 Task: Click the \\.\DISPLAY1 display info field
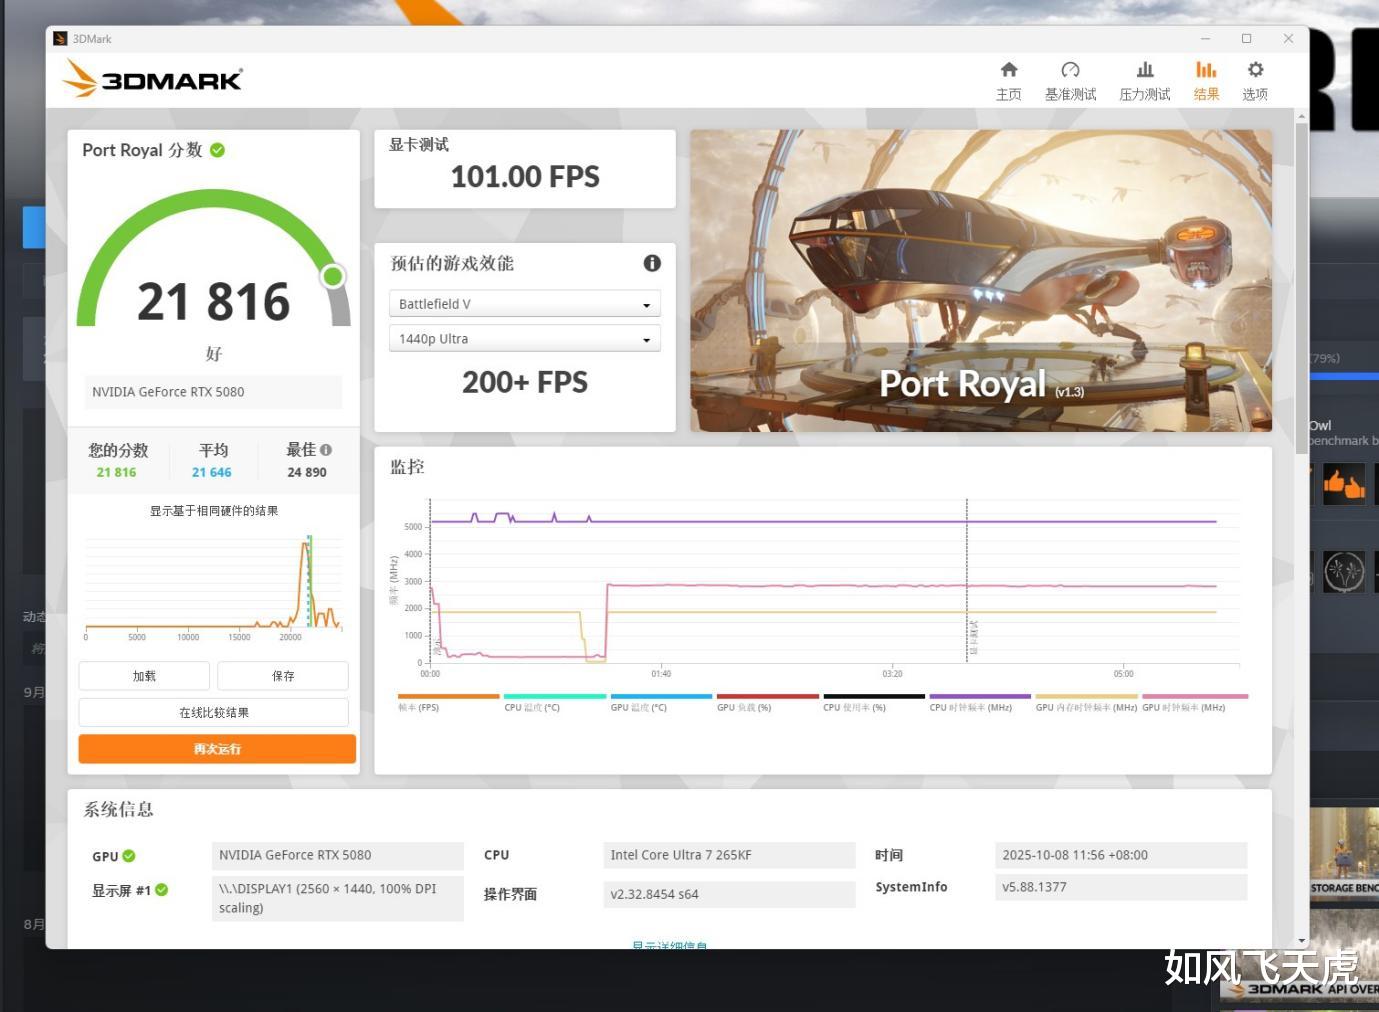coord(338,898)
